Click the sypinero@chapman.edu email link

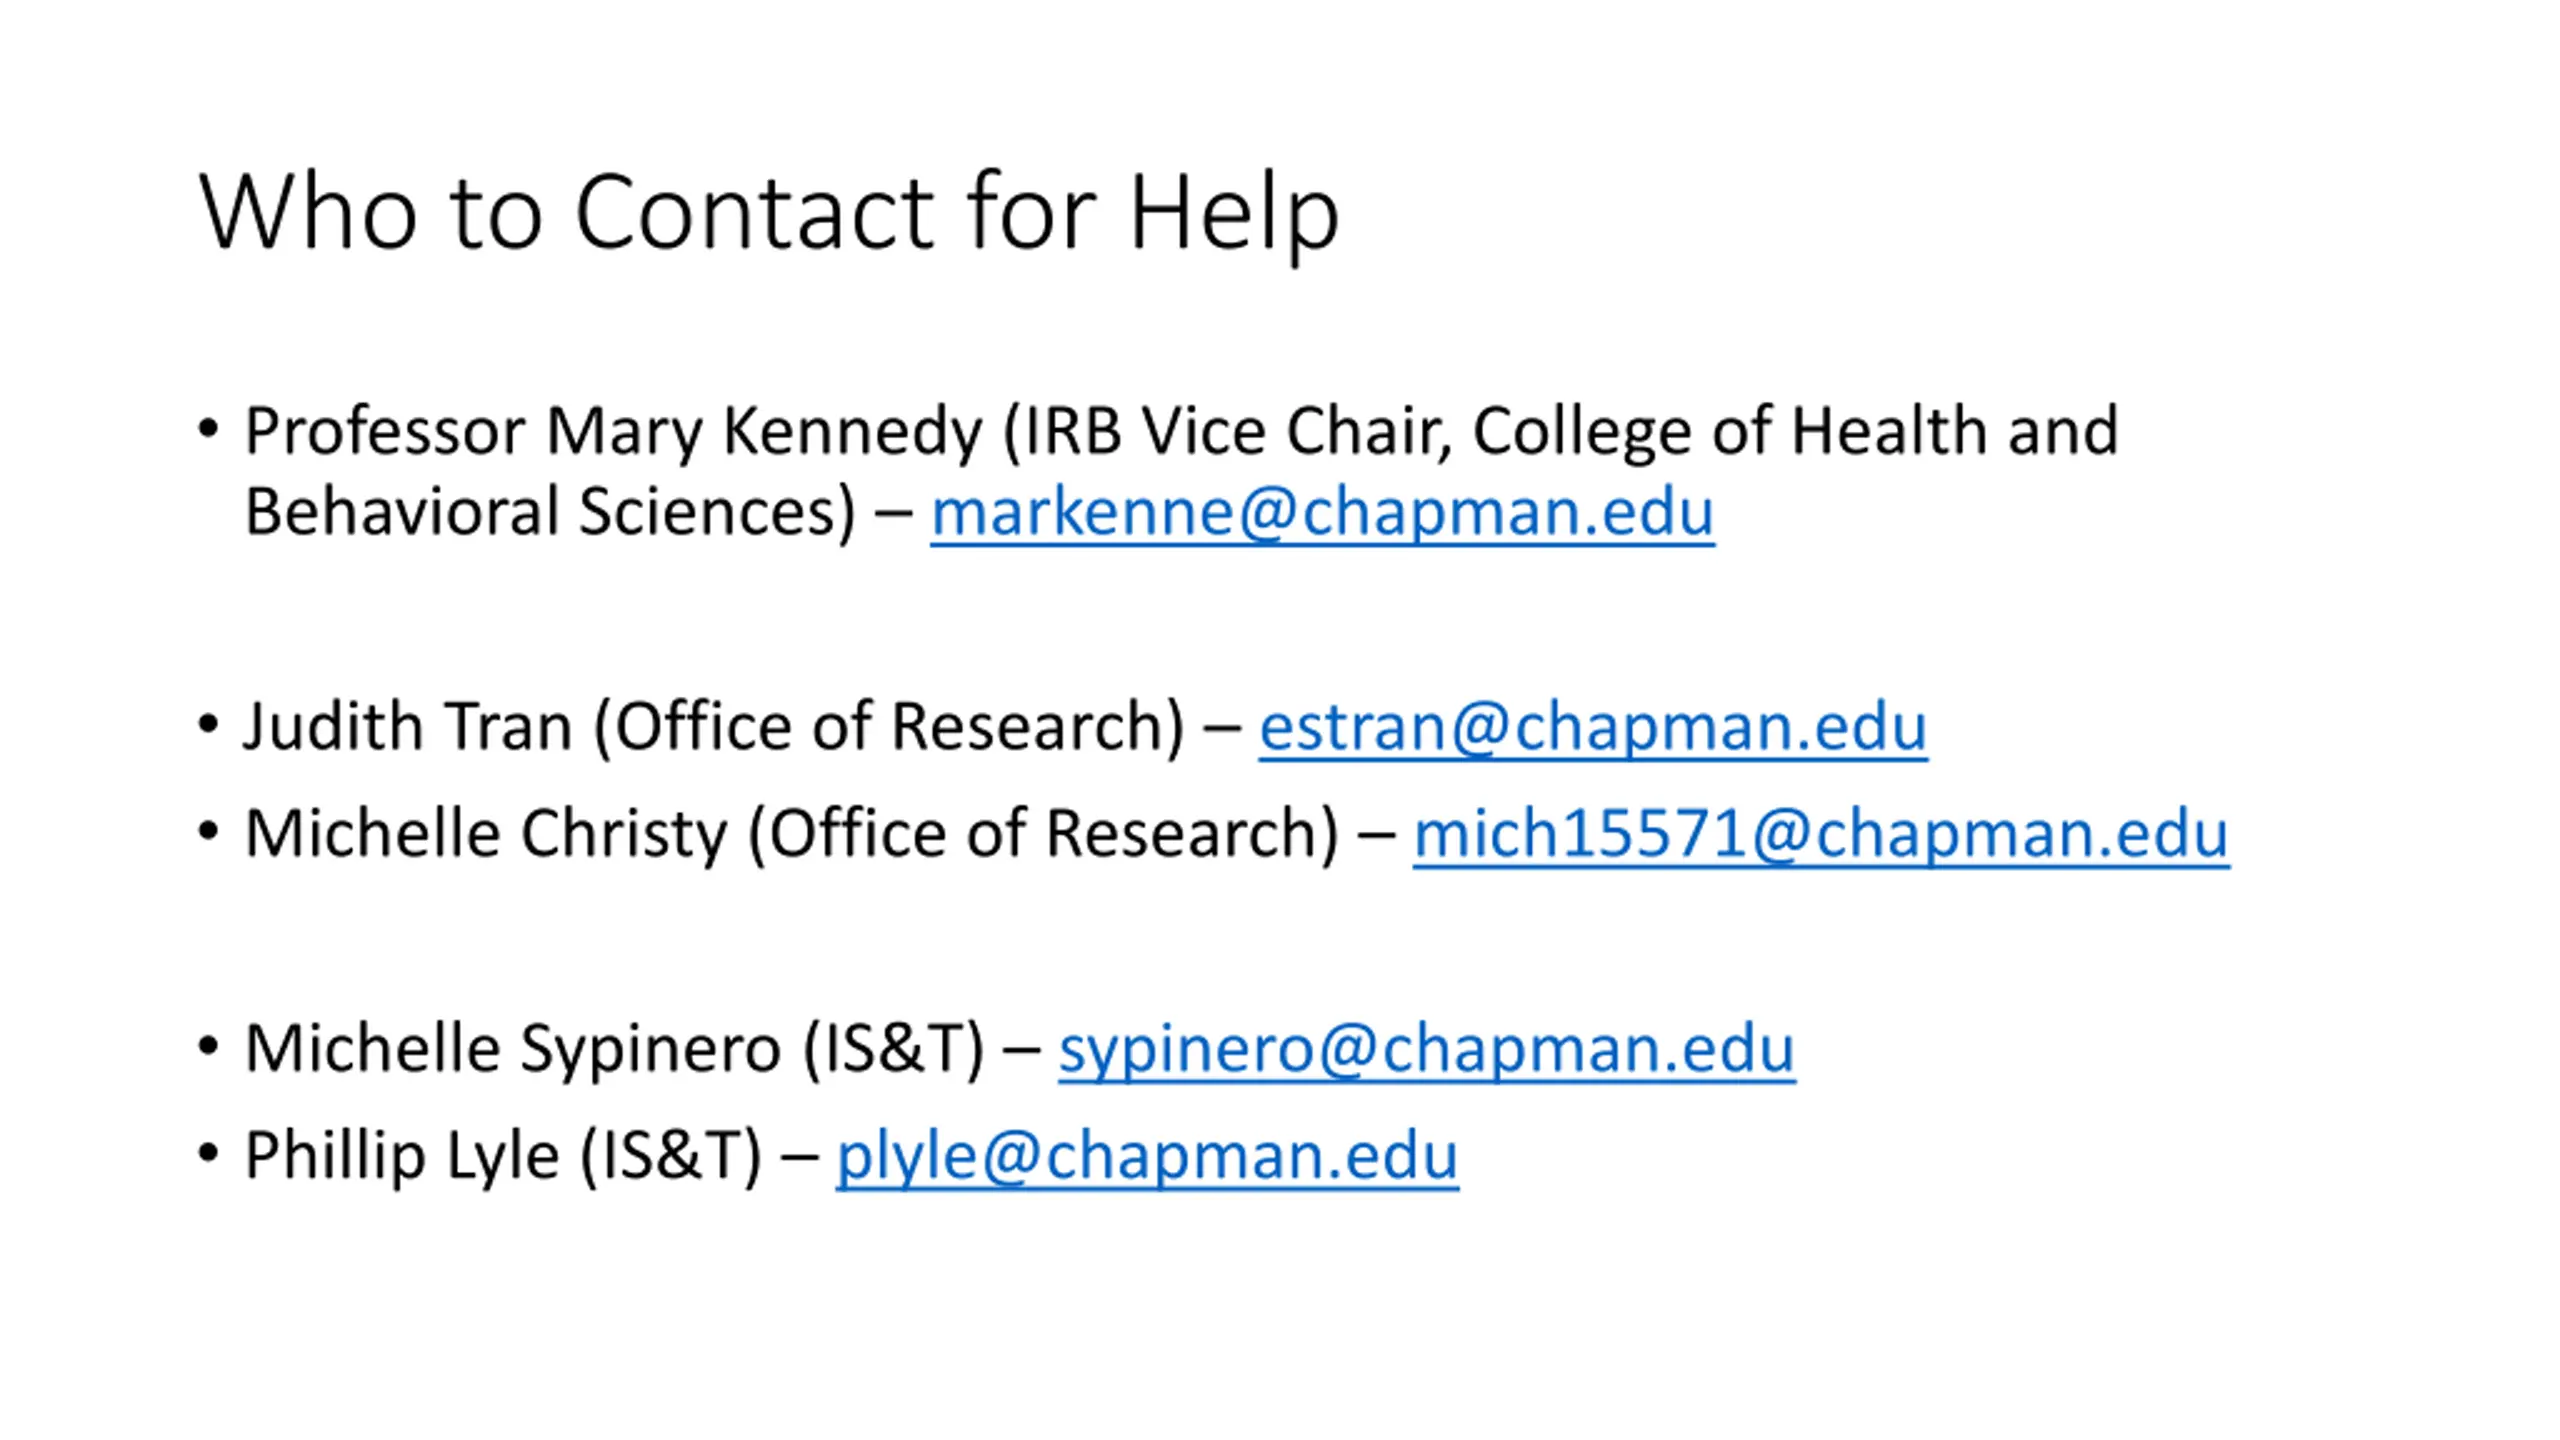1426,1049
